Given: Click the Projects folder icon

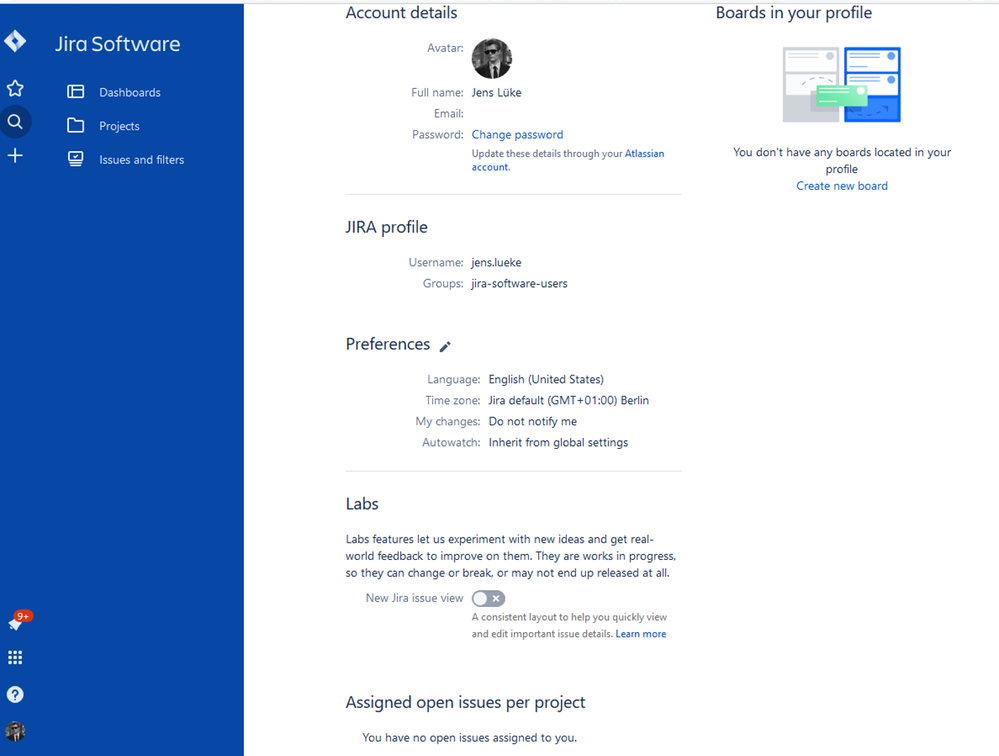Looking at the screenshot, I should click(76, 125).
